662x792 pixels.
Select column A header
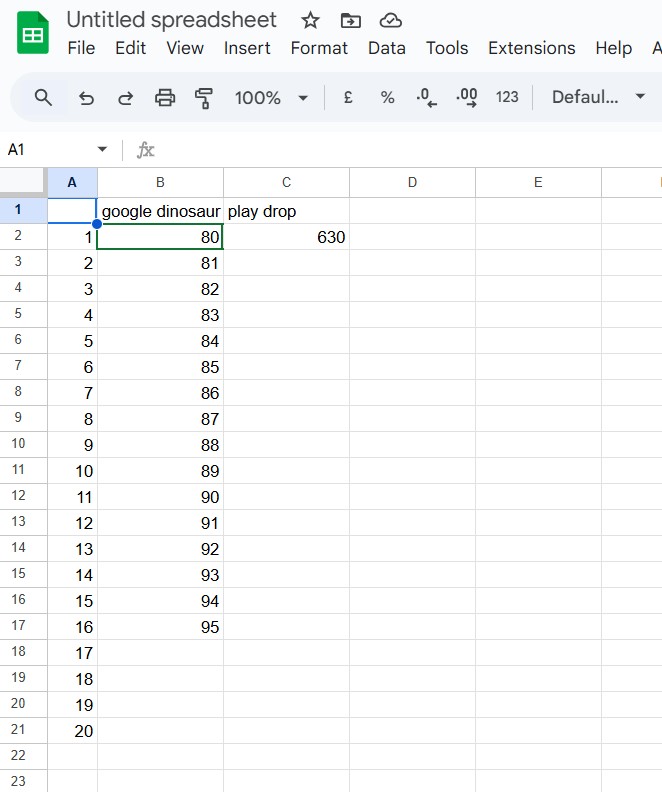[72, 182]
